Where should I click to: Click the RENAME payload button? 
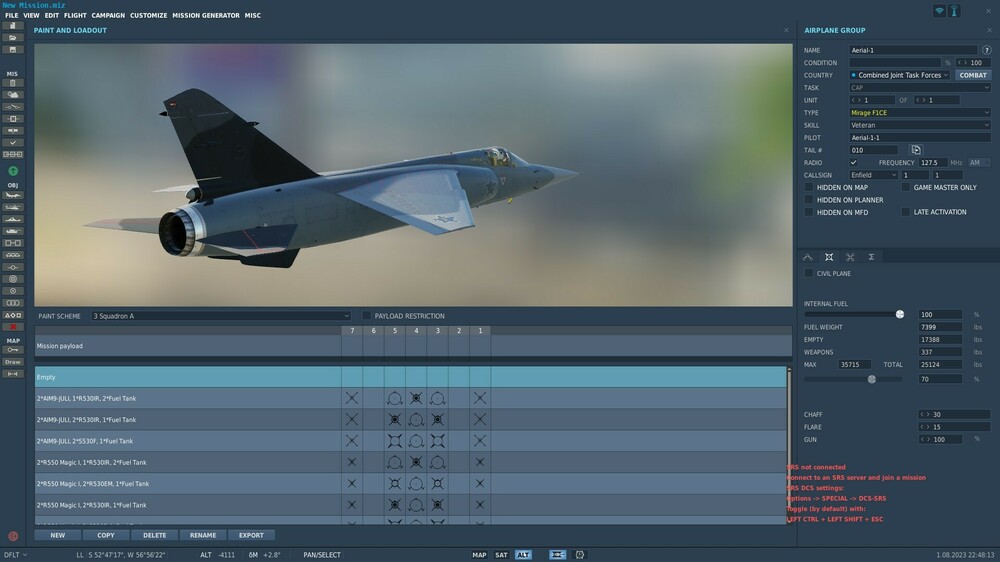[x=203, y=535]
